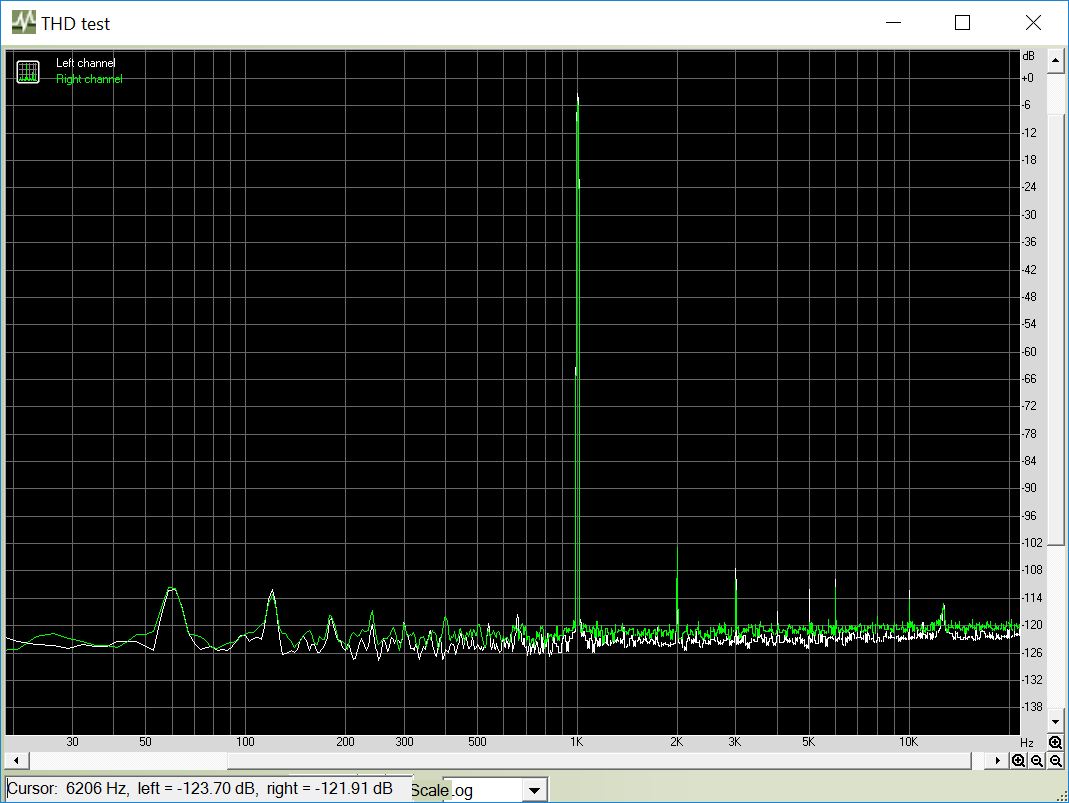Click the 1K frequency axis label
This screenshot has height=803, width=1069.
click(x=577, y=742)
